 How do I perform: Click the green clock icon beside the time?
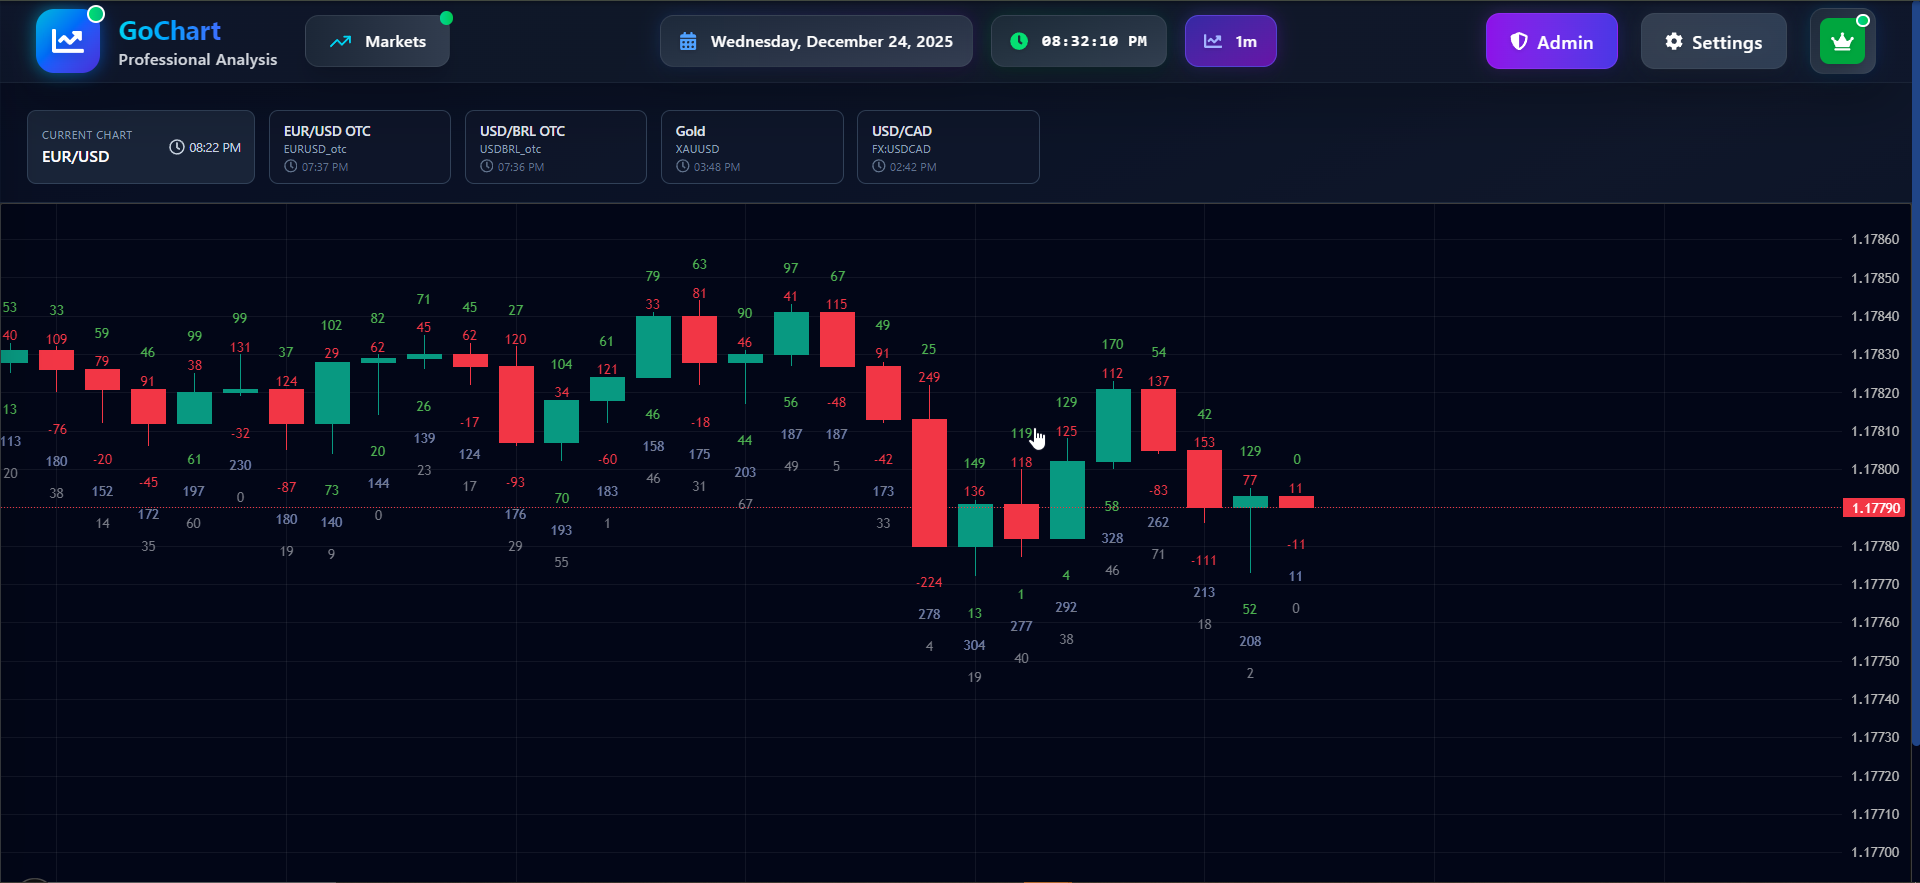(1018, 41)
